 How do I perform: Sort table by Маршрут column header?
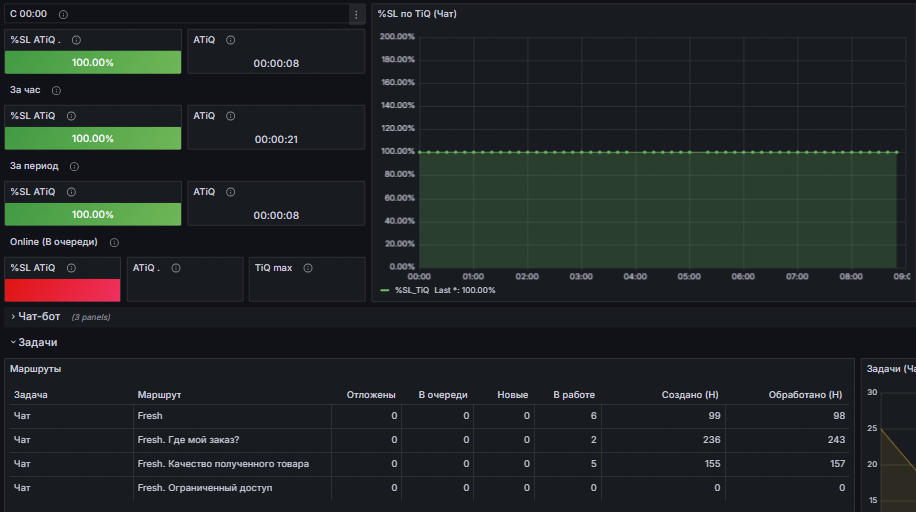pyautogui.click(x=159, y=395)
